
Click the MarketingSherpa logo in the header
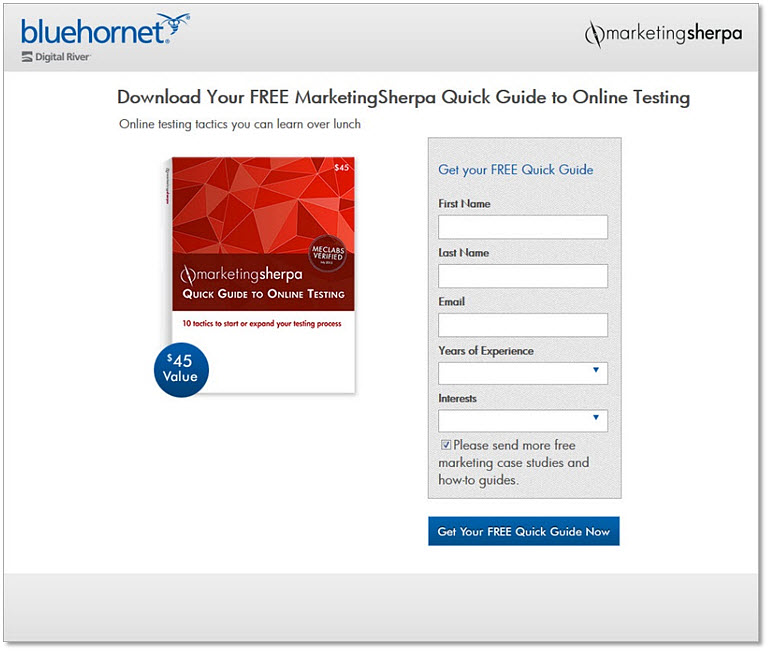(663, 34)
